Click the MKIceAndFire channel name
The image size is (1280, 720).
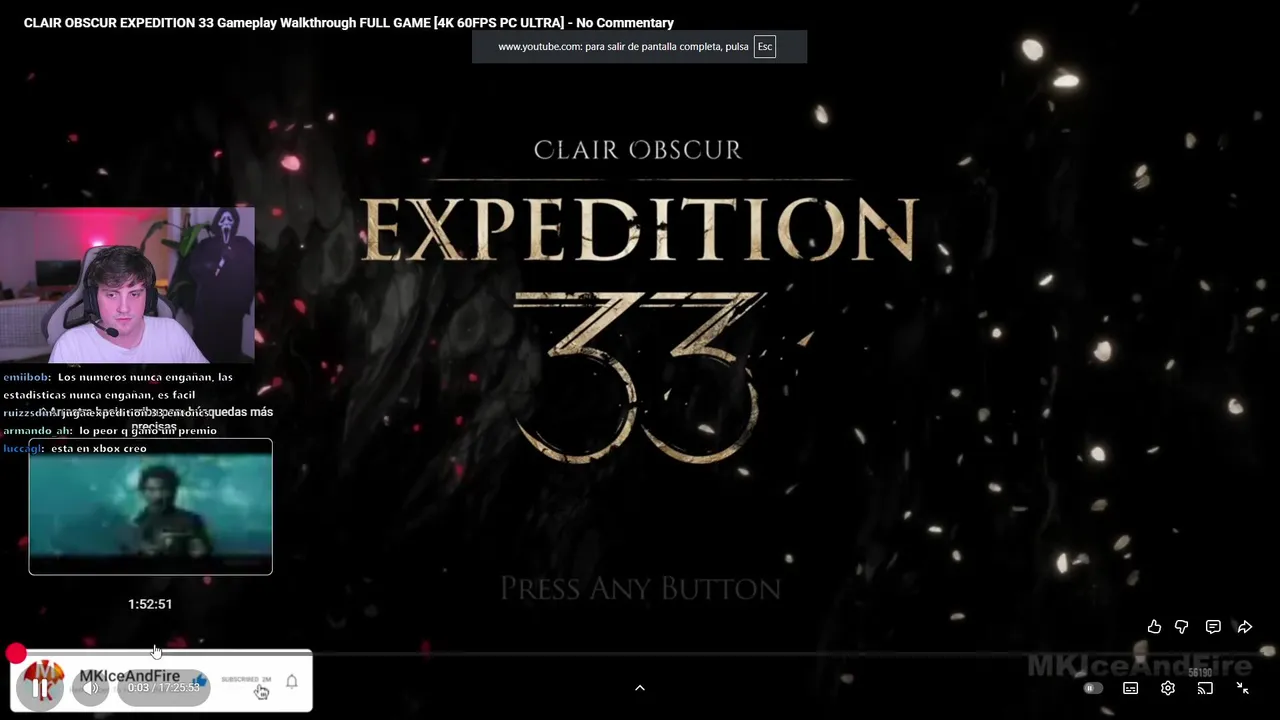point(129,676)
